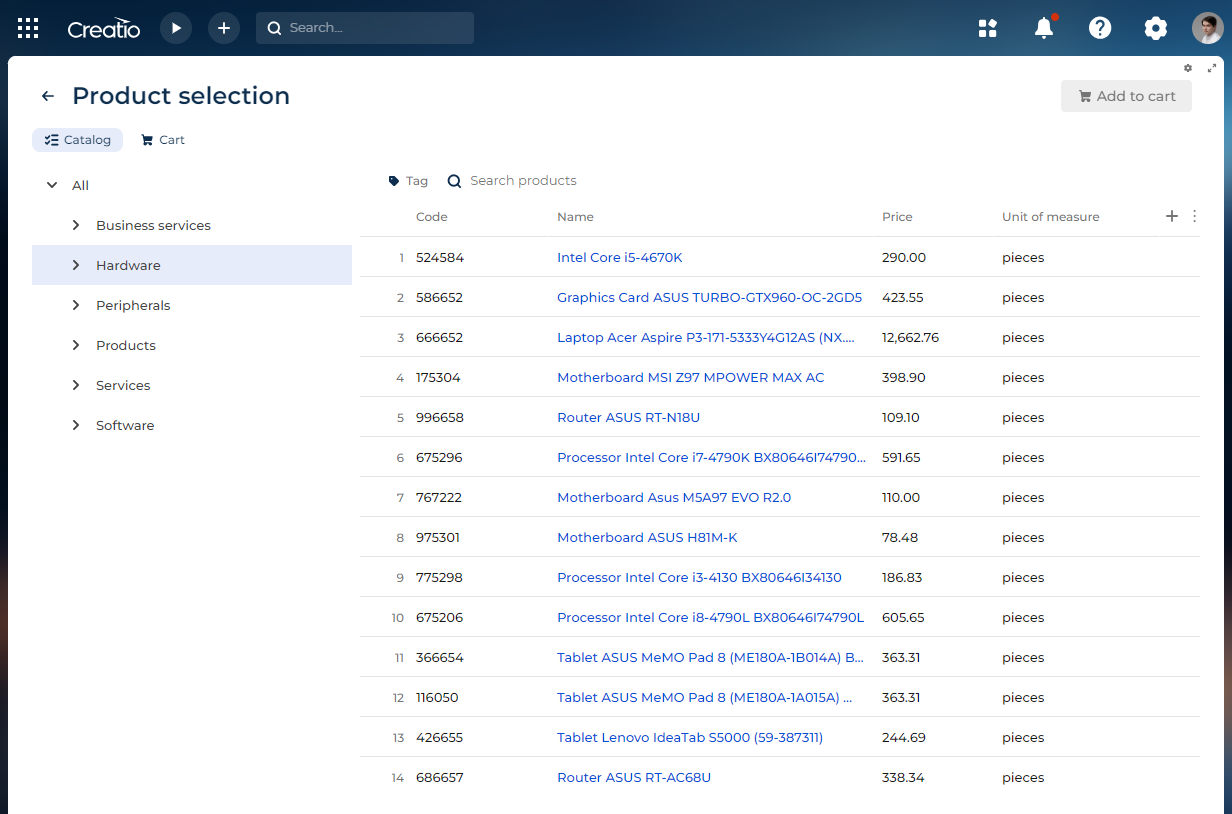1232x814 pixels.
Task: Open Processor Intel Core i3-4130 link
Action: tap(699, 577)
